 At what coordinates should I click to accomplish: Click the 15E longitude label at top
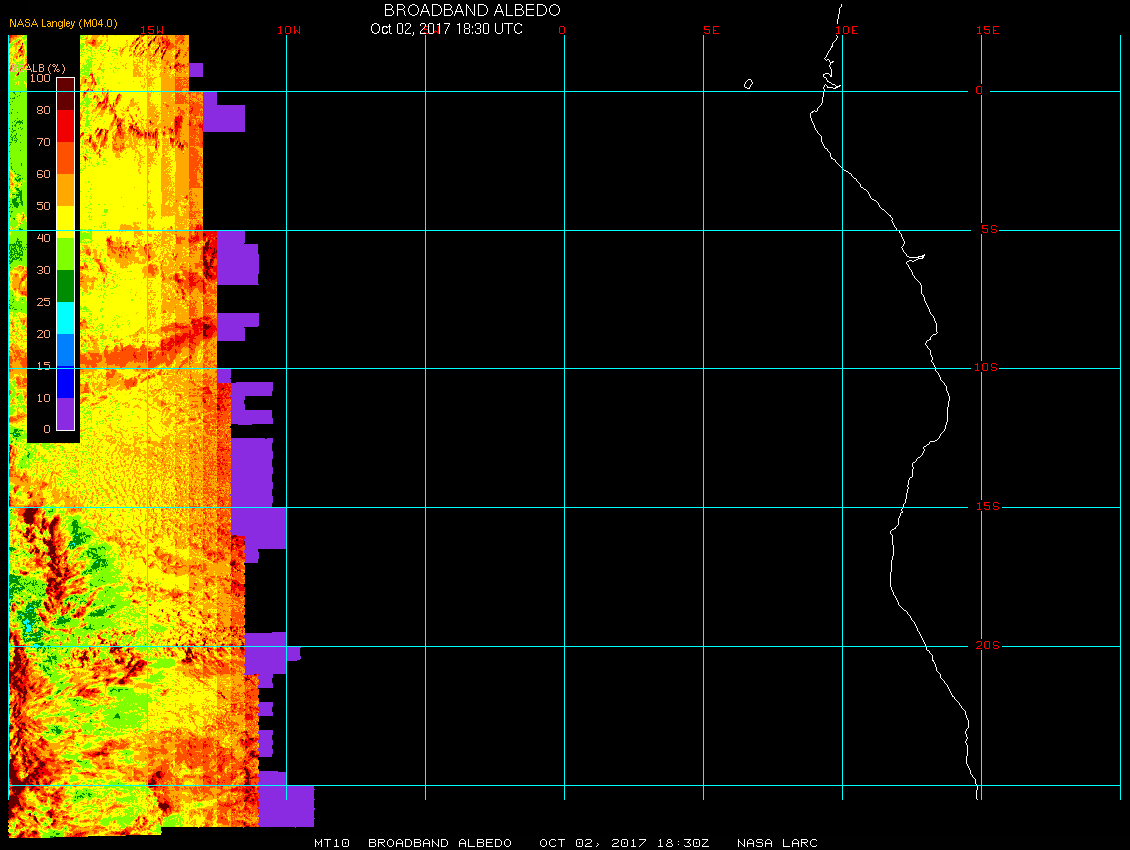(x=988, y=30)
